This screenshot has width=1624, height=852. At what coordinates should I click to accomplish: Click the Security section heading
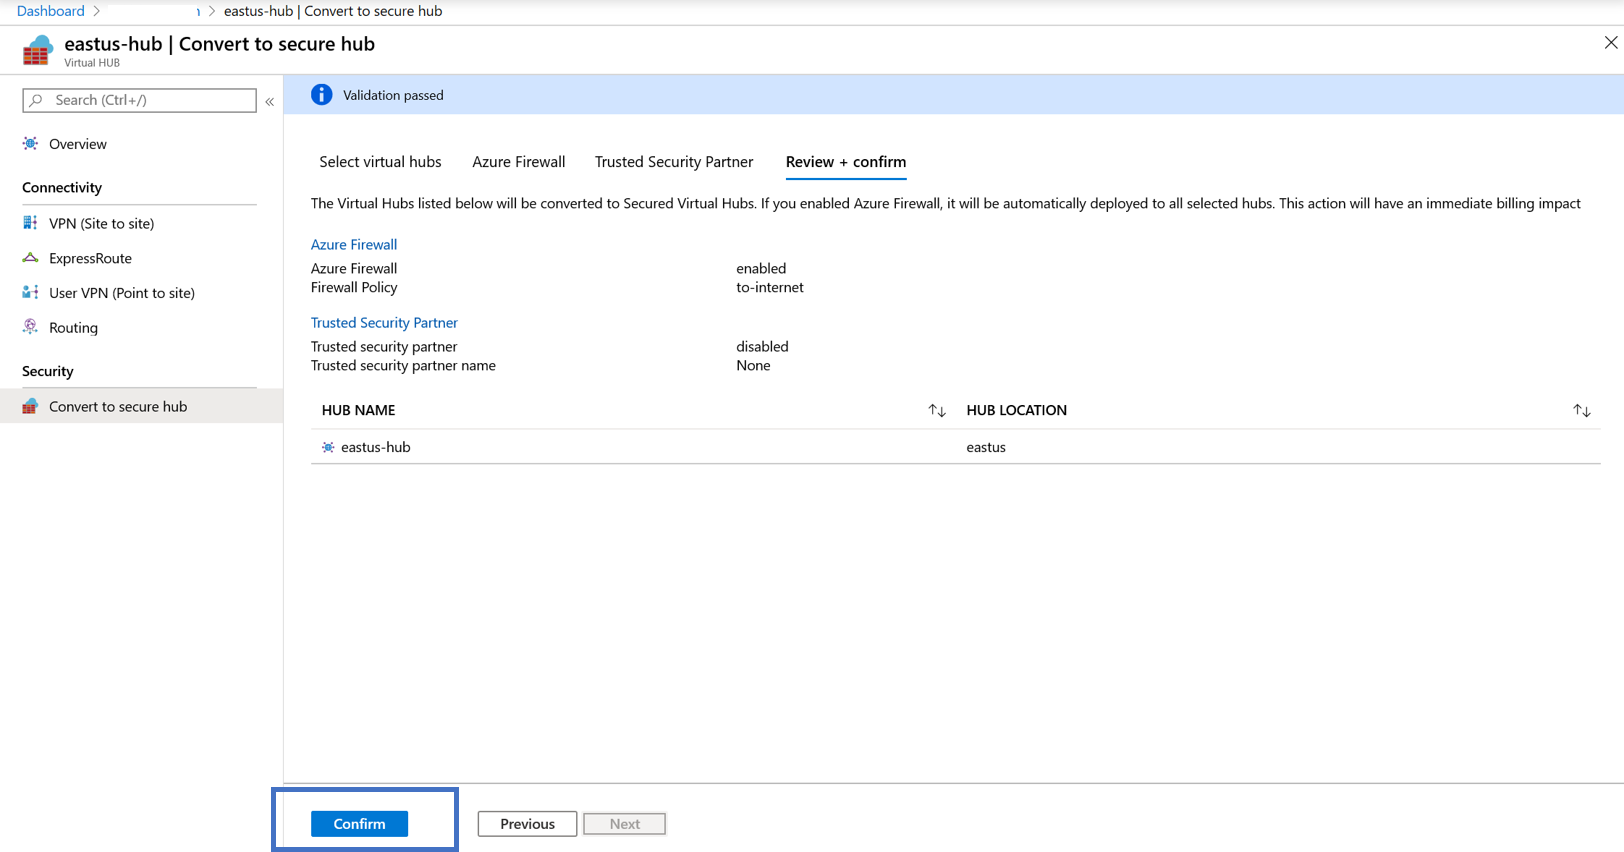pyautogui.click(x=48, y=371)
